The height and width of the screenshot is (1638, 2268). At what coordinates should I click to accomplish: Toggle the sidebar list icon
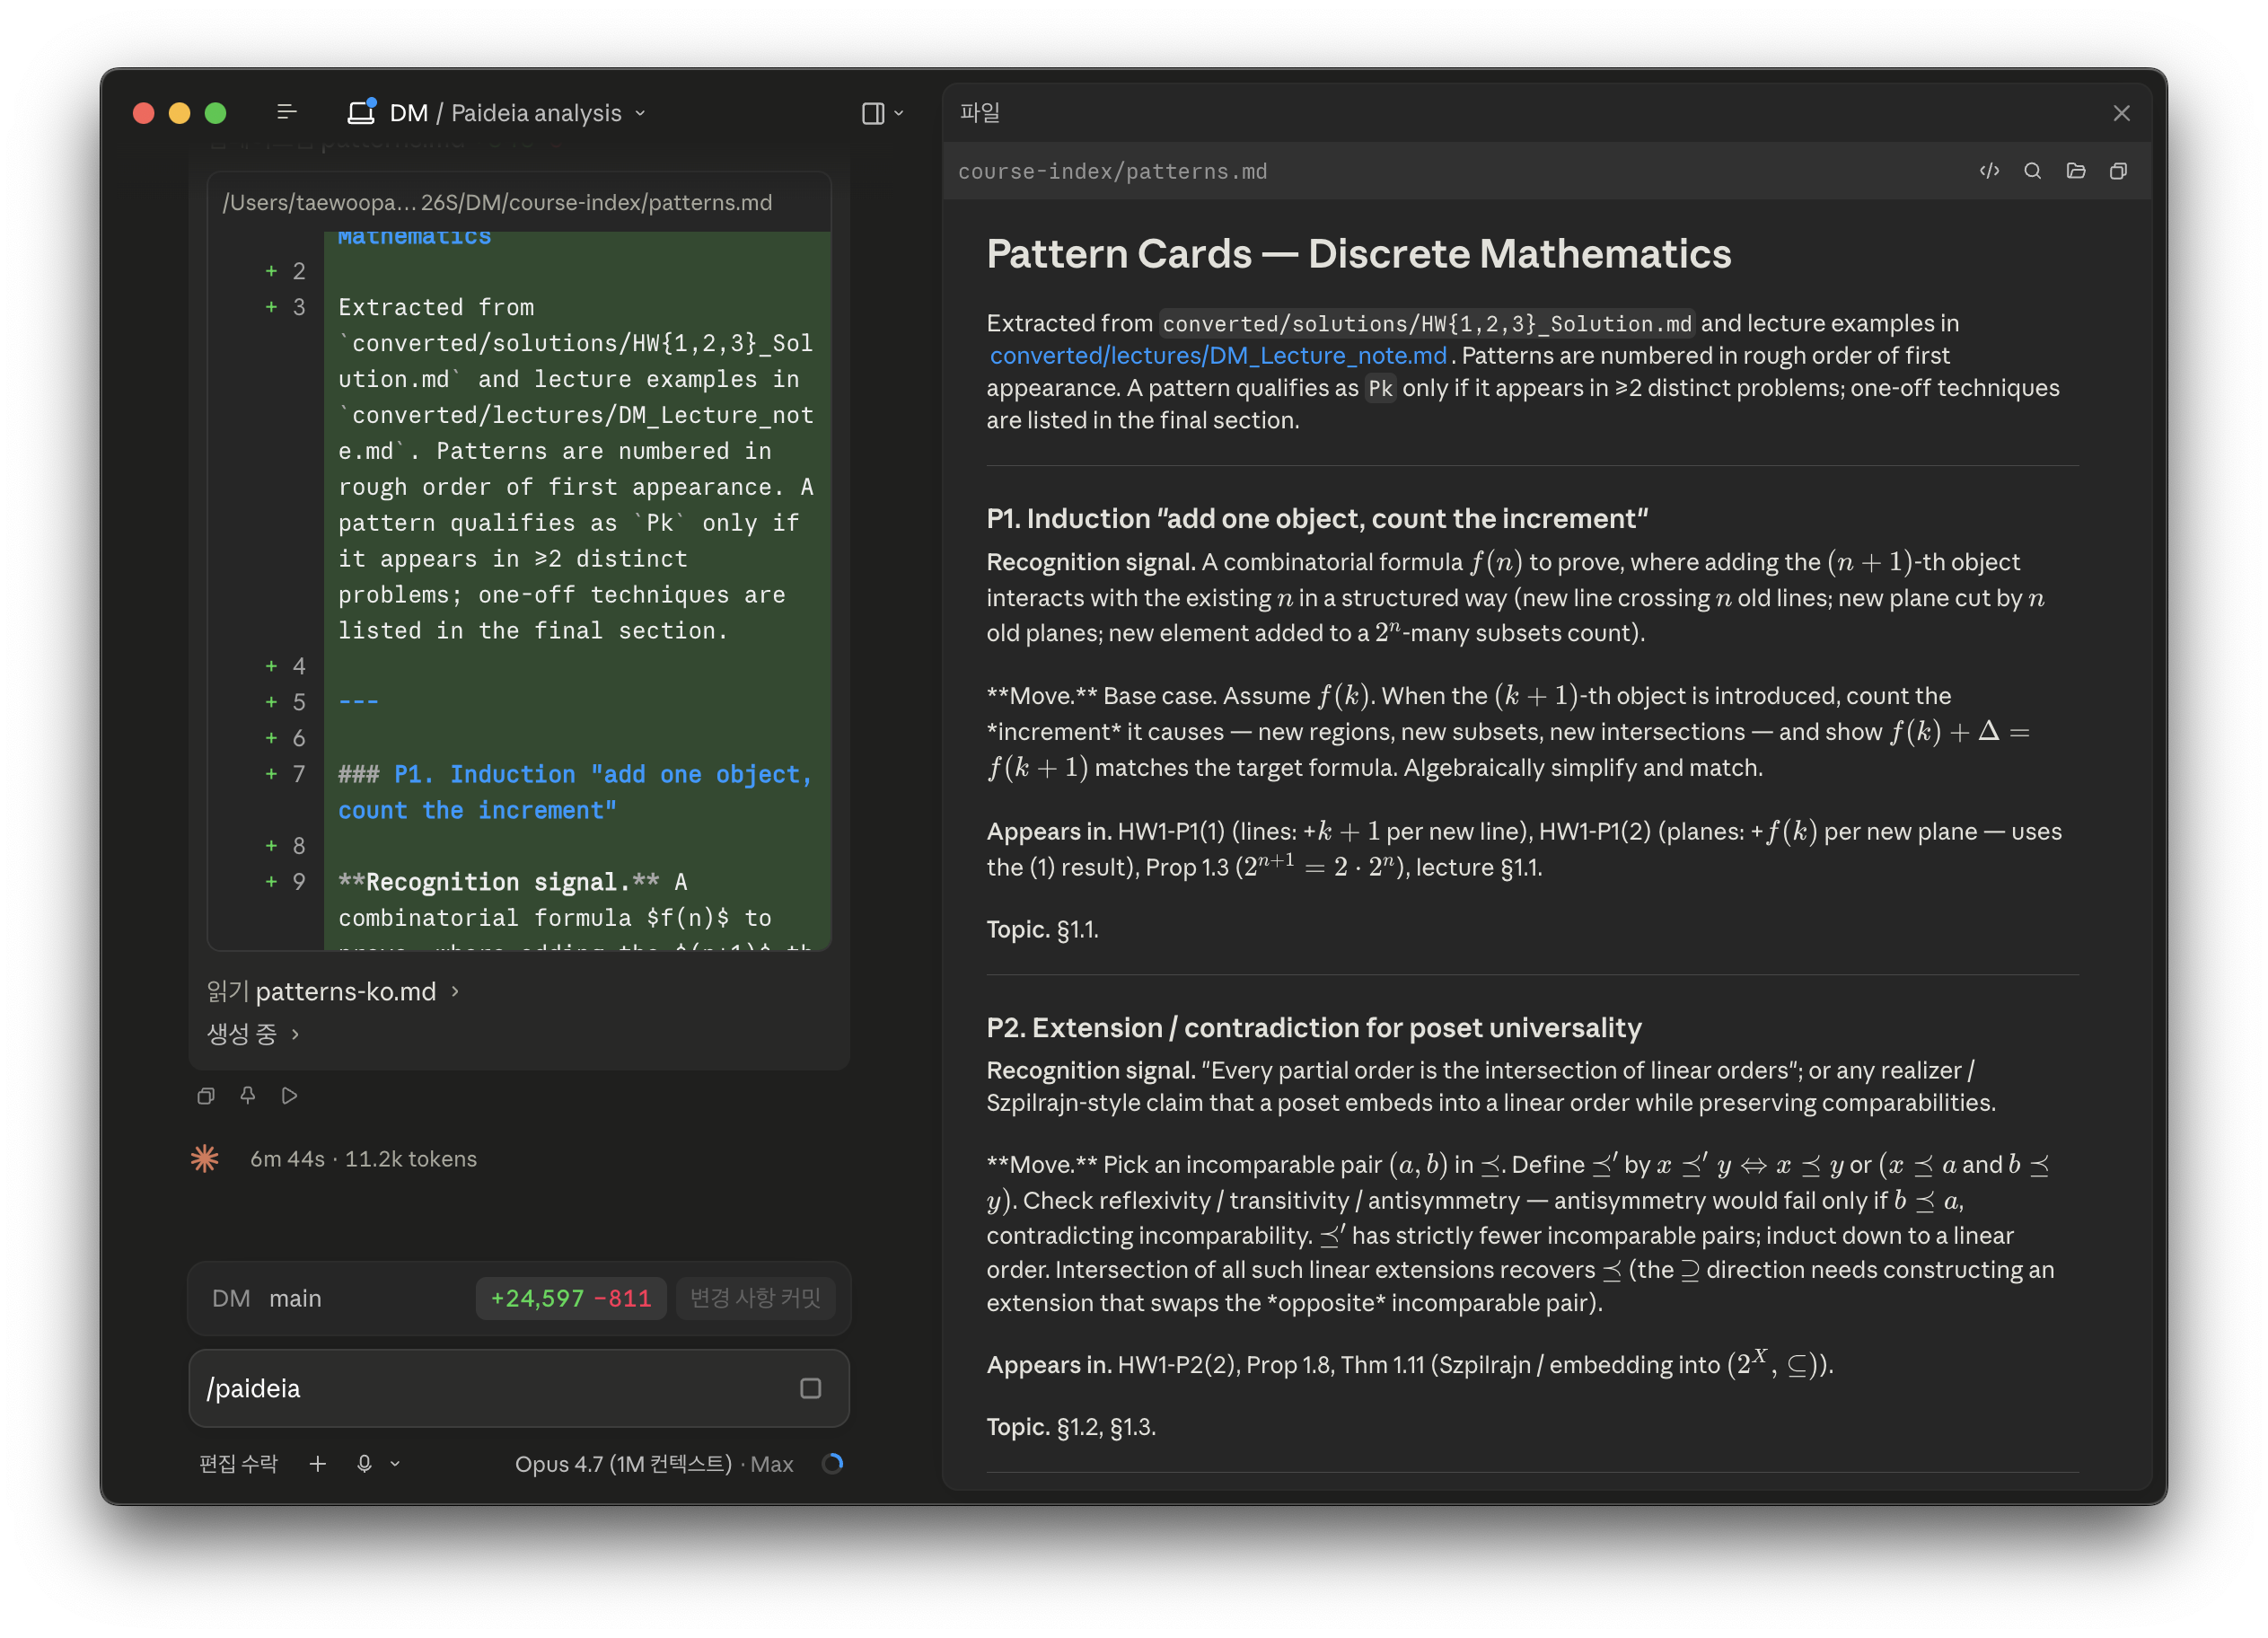[286, 113]
